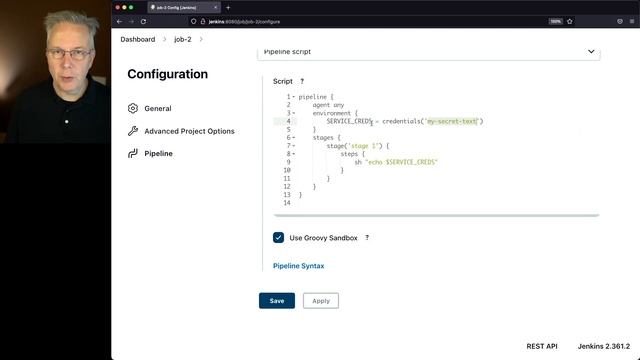Uncheck the Use Groovy Sandbox checkbox
The image size is (640, 360).
point(278,238)
